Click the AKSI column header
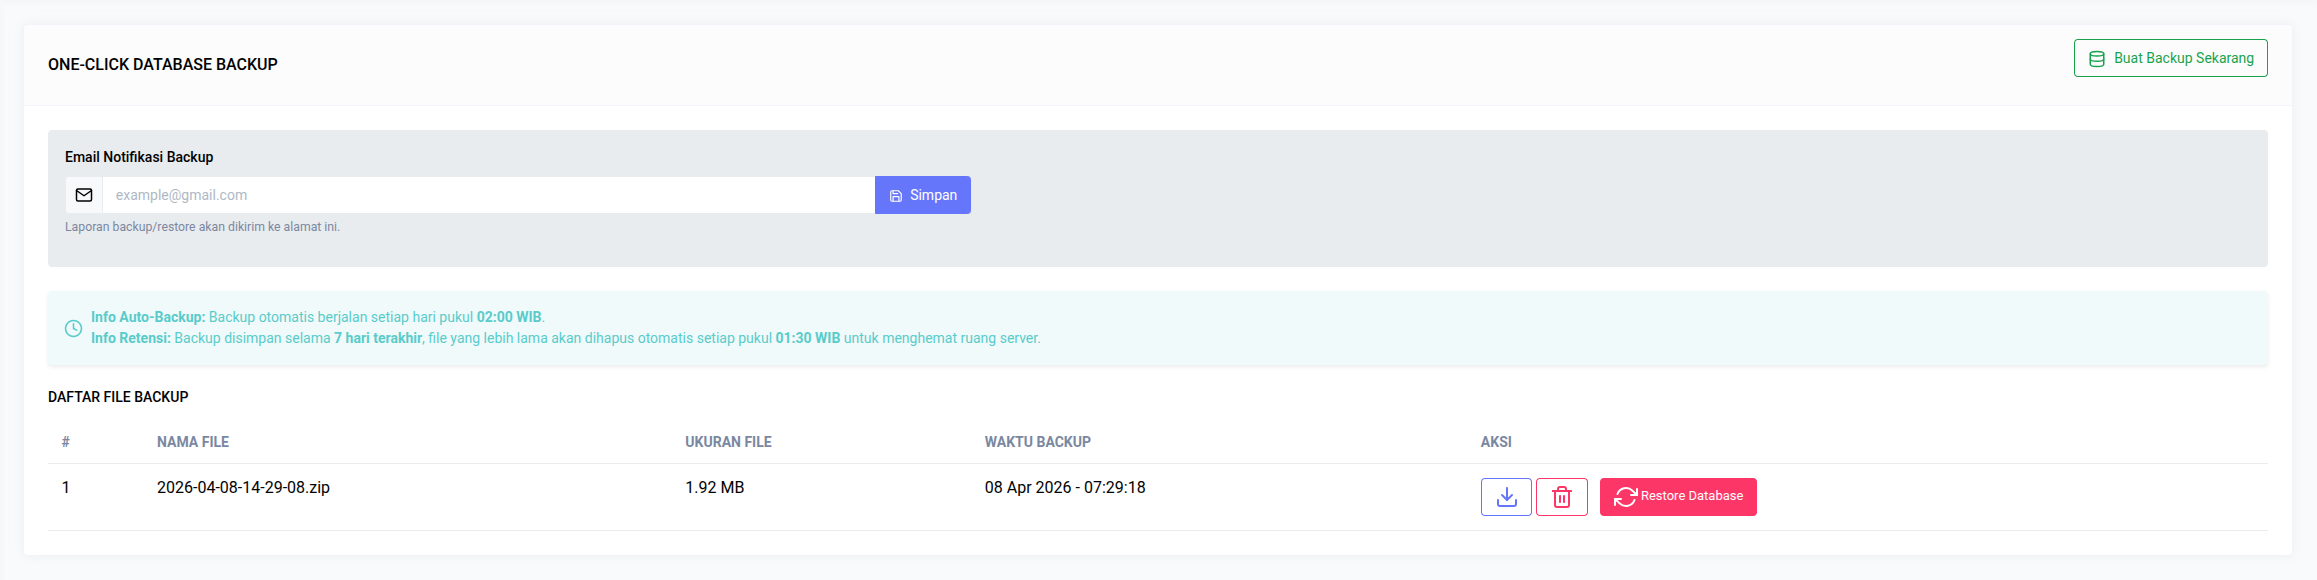Screen dimensions: 2317x580 tap(1496, 442)
